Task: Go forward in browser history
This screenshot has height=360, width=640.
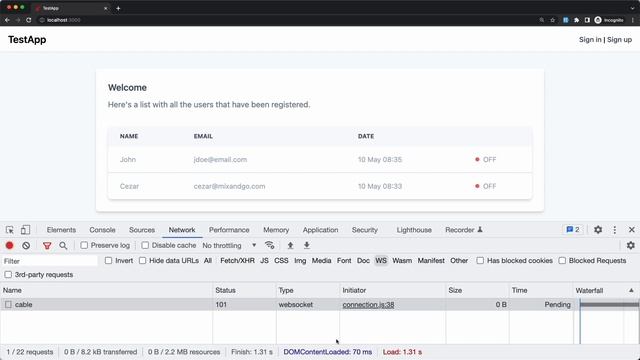Action: click(18, 20)
